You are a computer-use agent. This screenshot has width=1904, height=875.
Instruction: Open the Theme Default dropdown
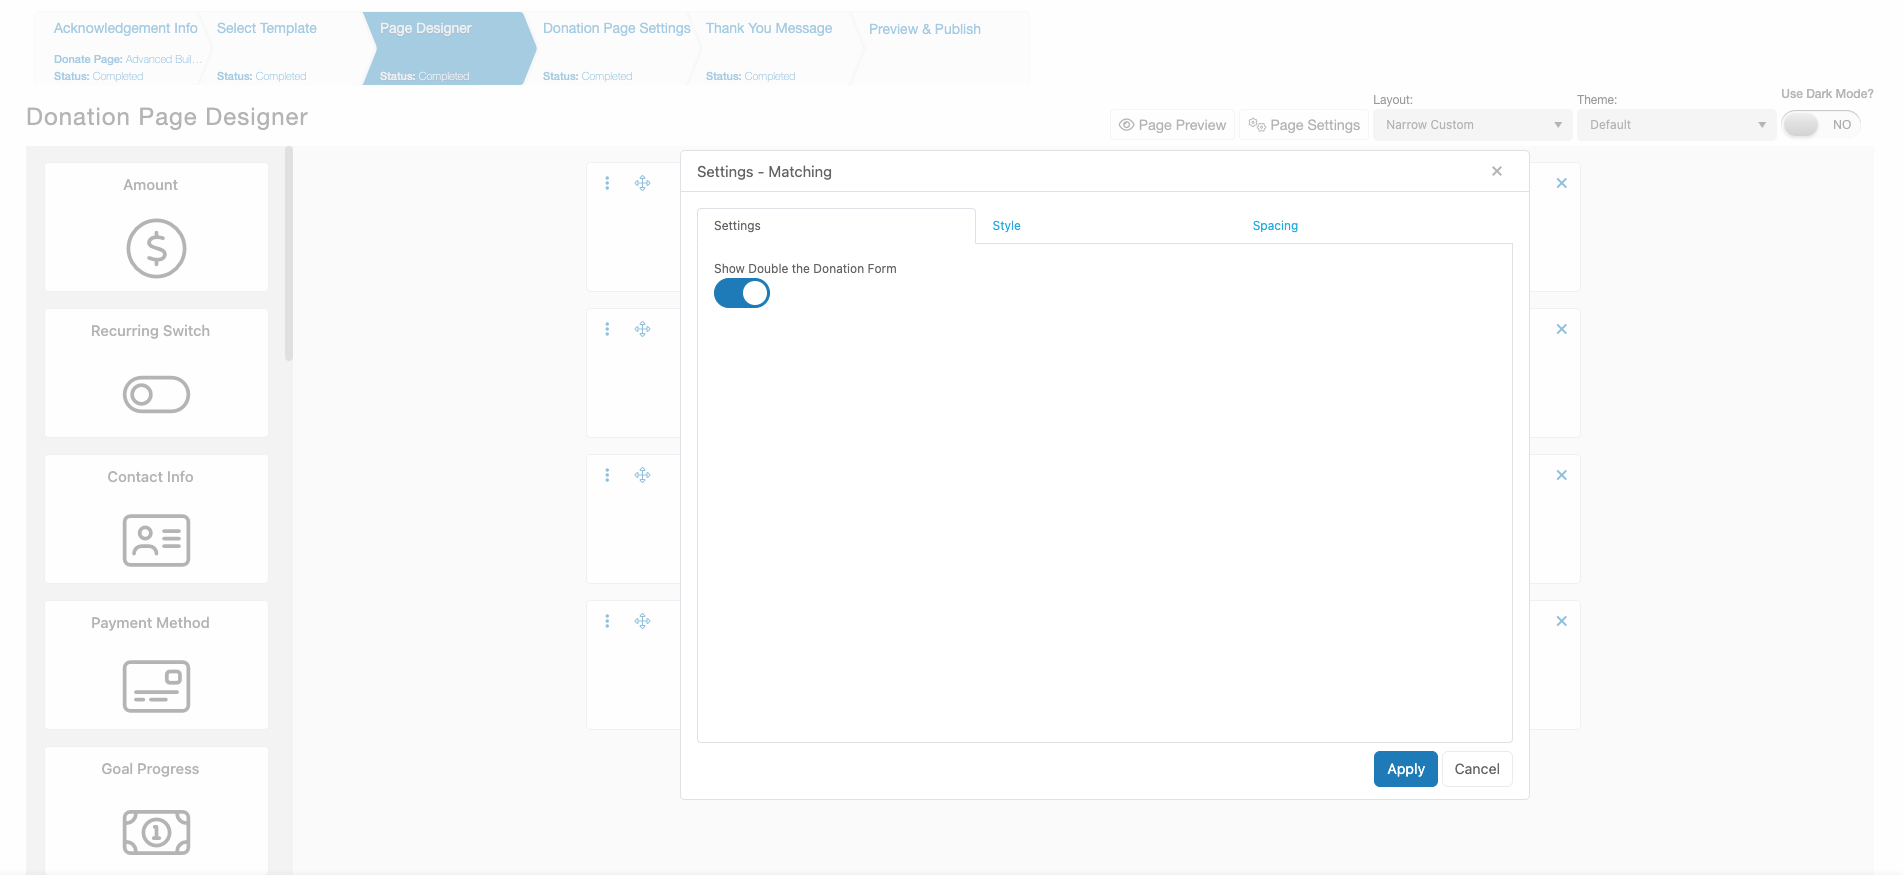(x=1677, y=125)
